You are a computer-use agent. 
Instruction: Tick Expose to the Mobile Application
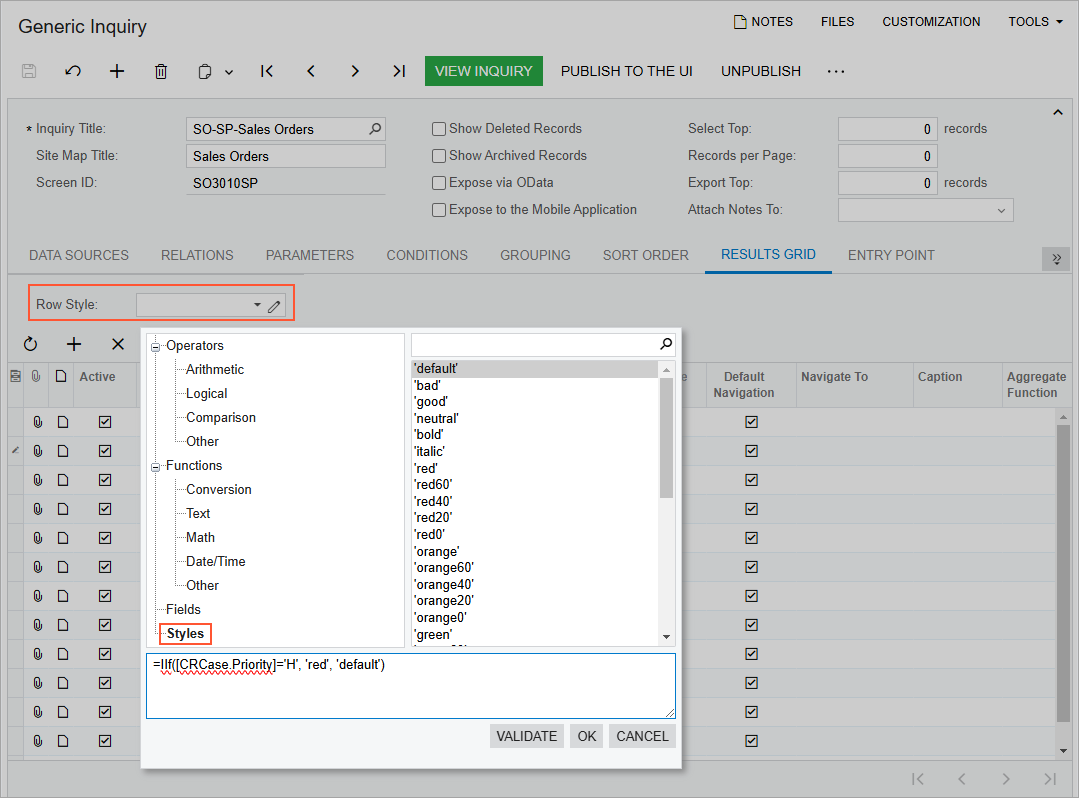pyautogui.click(x=439, y=210)
